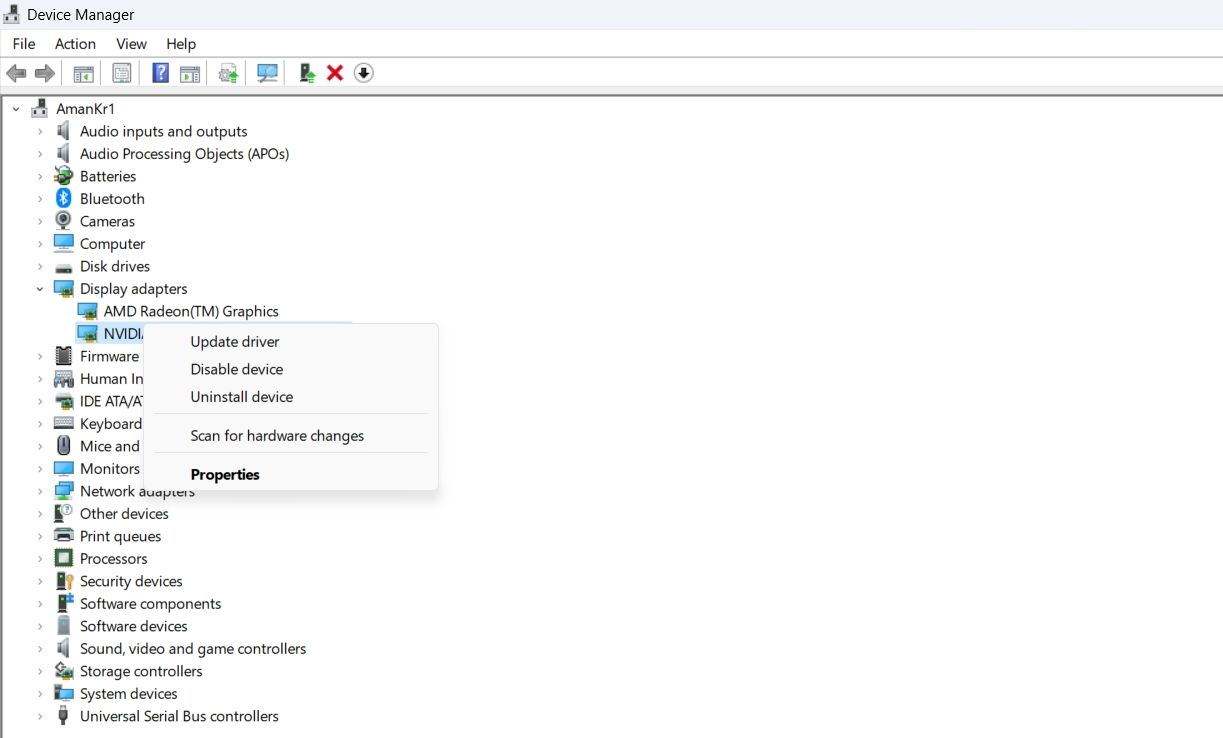1223x738 pixels.
Task: Open the Action menu
Action: point(75,43)
